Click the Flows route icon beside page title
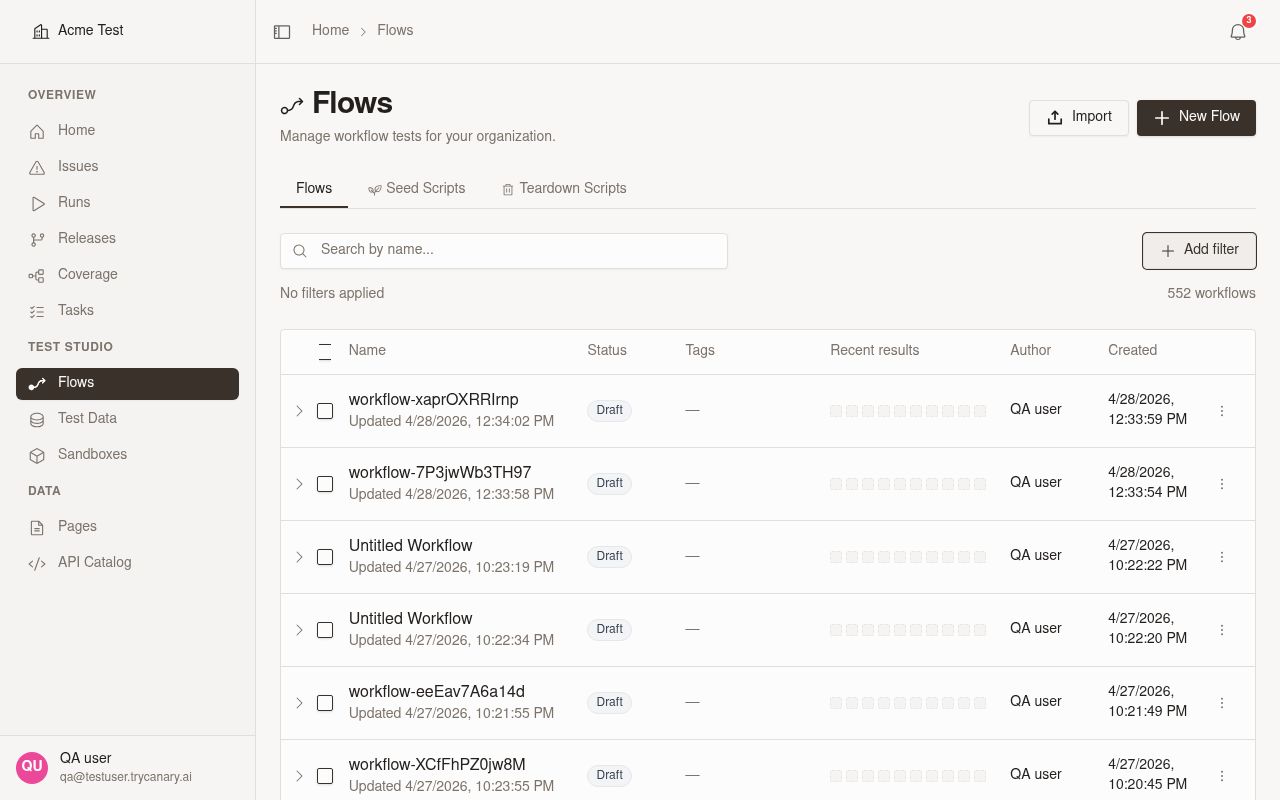Image resolution: width=1280 pixels, height=800 pixels. pos(291,105)
